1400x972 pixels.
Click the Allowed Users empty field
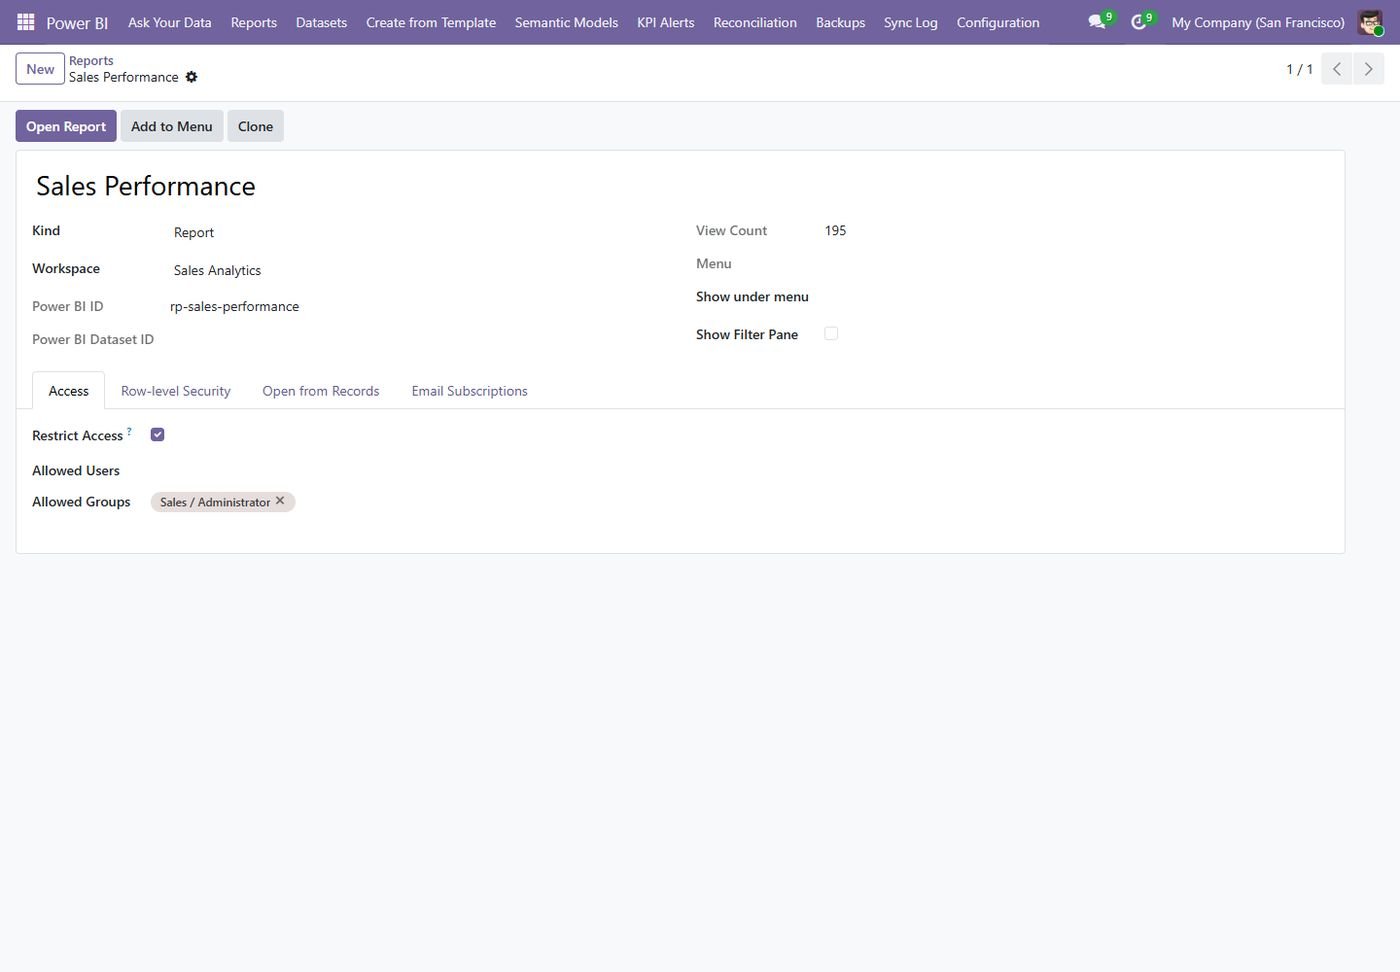[x=740, y=470]
